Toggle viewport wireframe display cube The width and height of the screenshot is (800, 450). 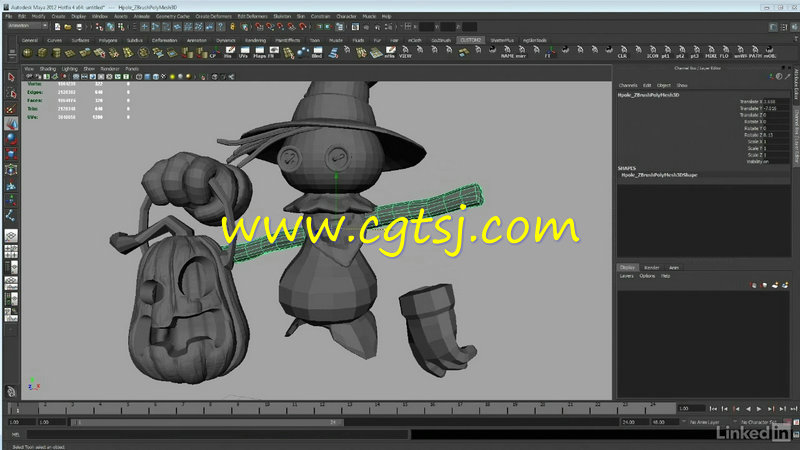click(x=139, y=77)
